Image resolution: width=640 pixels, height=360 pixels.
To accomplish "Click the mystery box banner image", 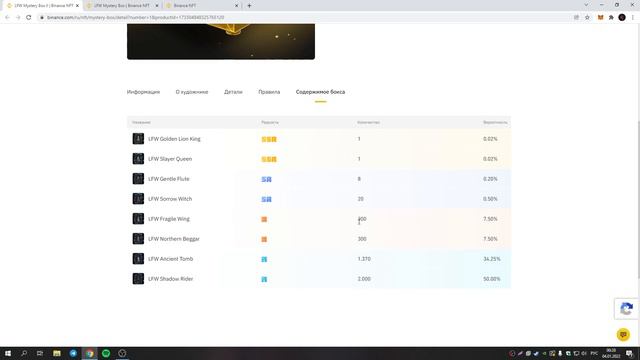I will [x=221, y=42].
